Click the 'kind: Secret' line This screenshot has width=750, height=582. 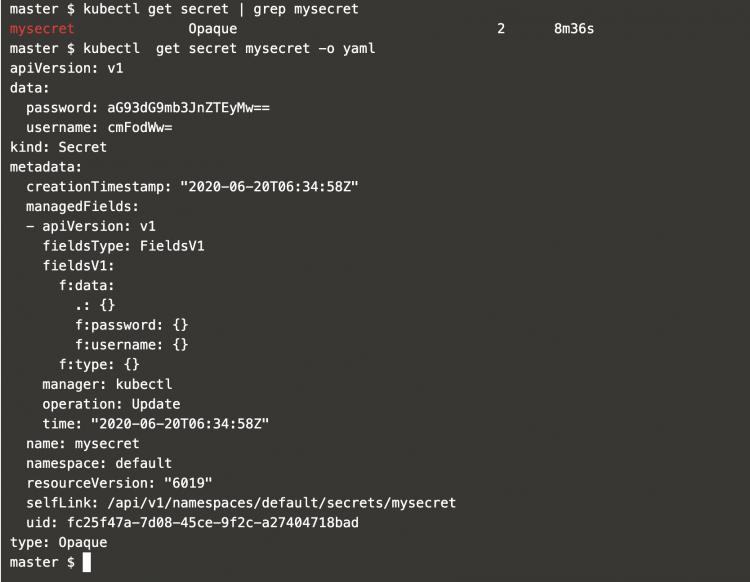(x=58, y=147)
